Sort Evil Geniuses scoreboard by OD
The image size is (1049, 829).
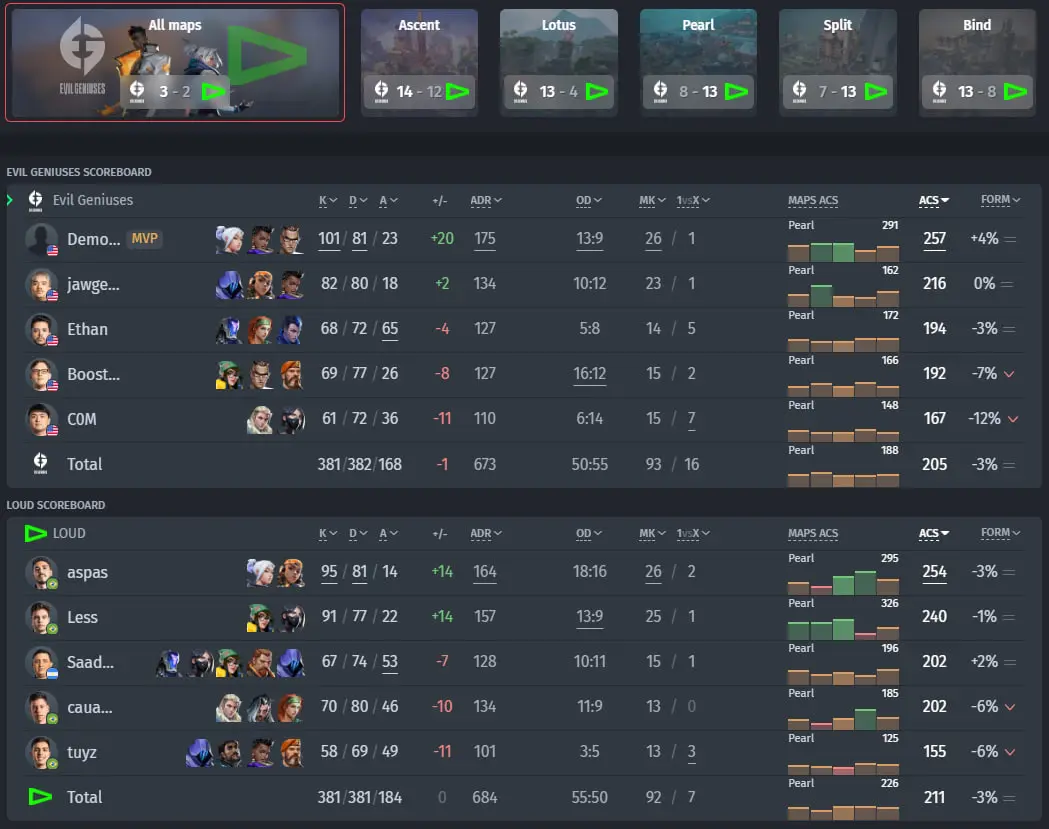(589, 201)
